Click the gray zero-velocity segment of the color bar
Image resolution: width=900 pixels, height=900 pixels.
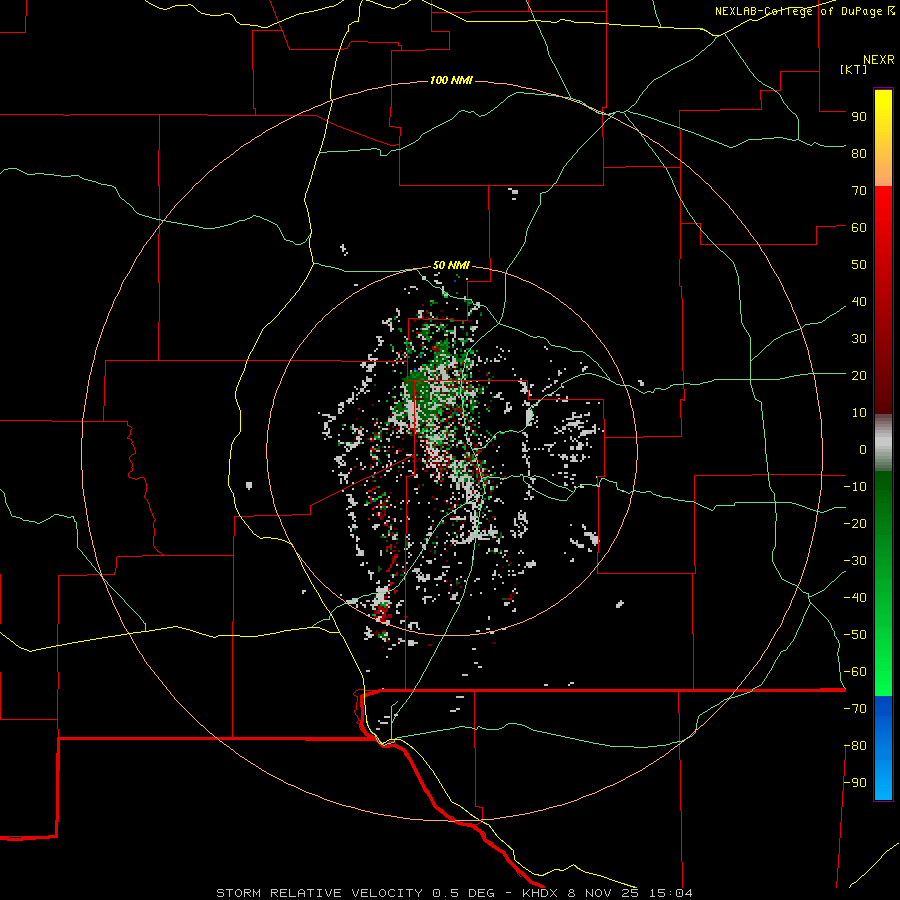(883, 443)
